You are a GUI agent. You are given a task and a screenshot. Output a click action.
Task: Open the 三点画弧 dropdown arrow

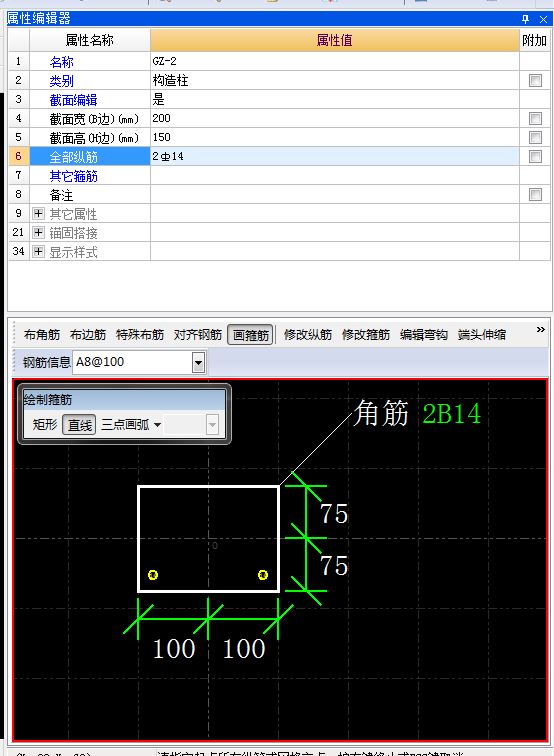pyautogui.click(x=157, y=425)
